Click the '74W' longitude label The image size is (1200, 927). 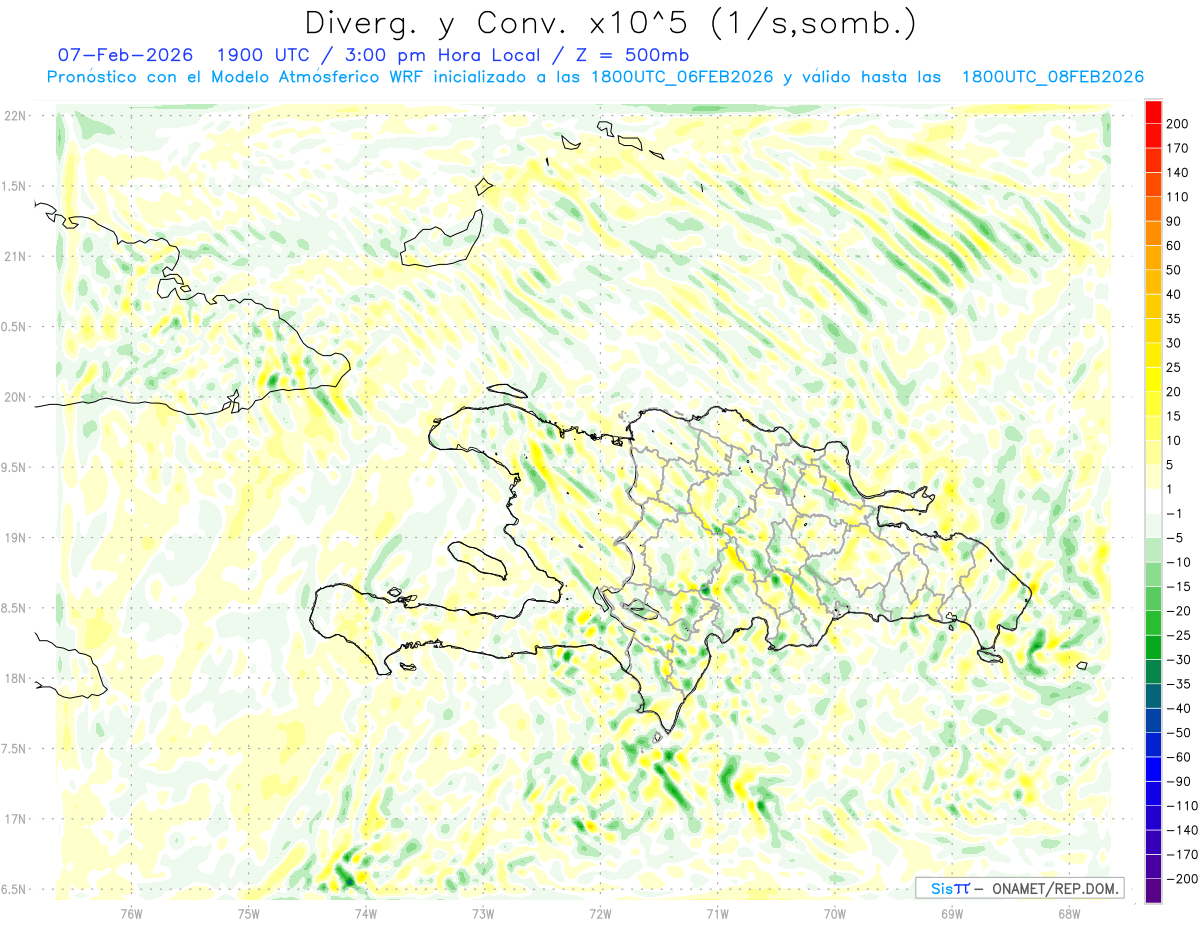pyautogui.click(x=366, y=913)
